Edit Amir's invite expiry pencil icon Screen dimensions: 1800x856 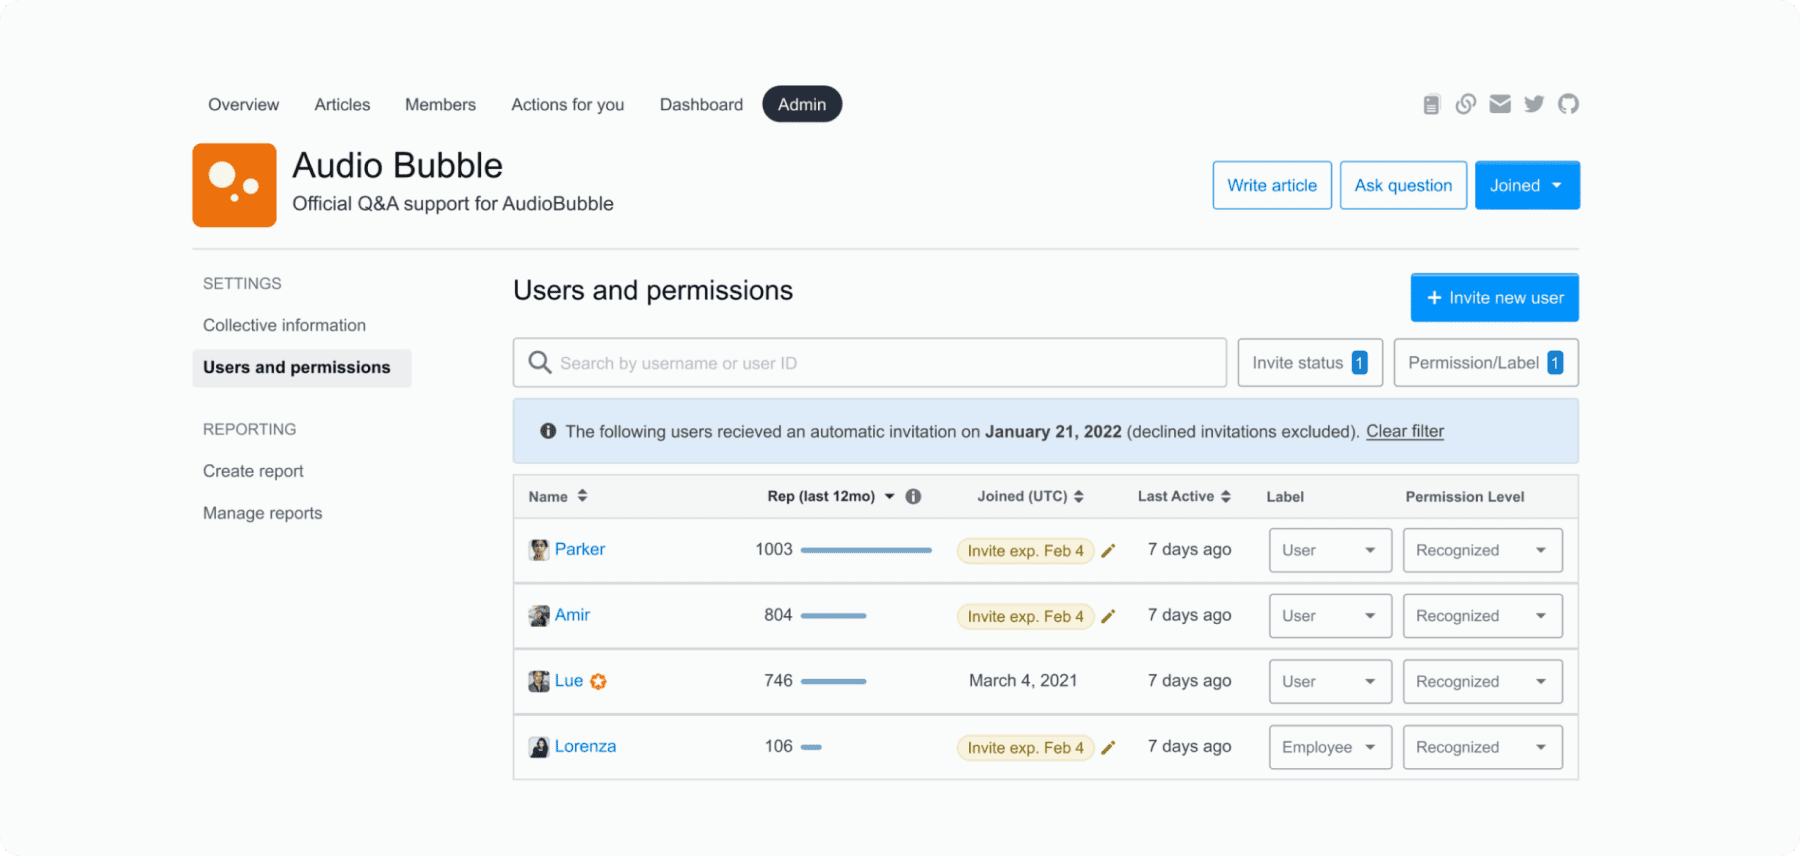pyautogui.click(x=1108, y=616)
